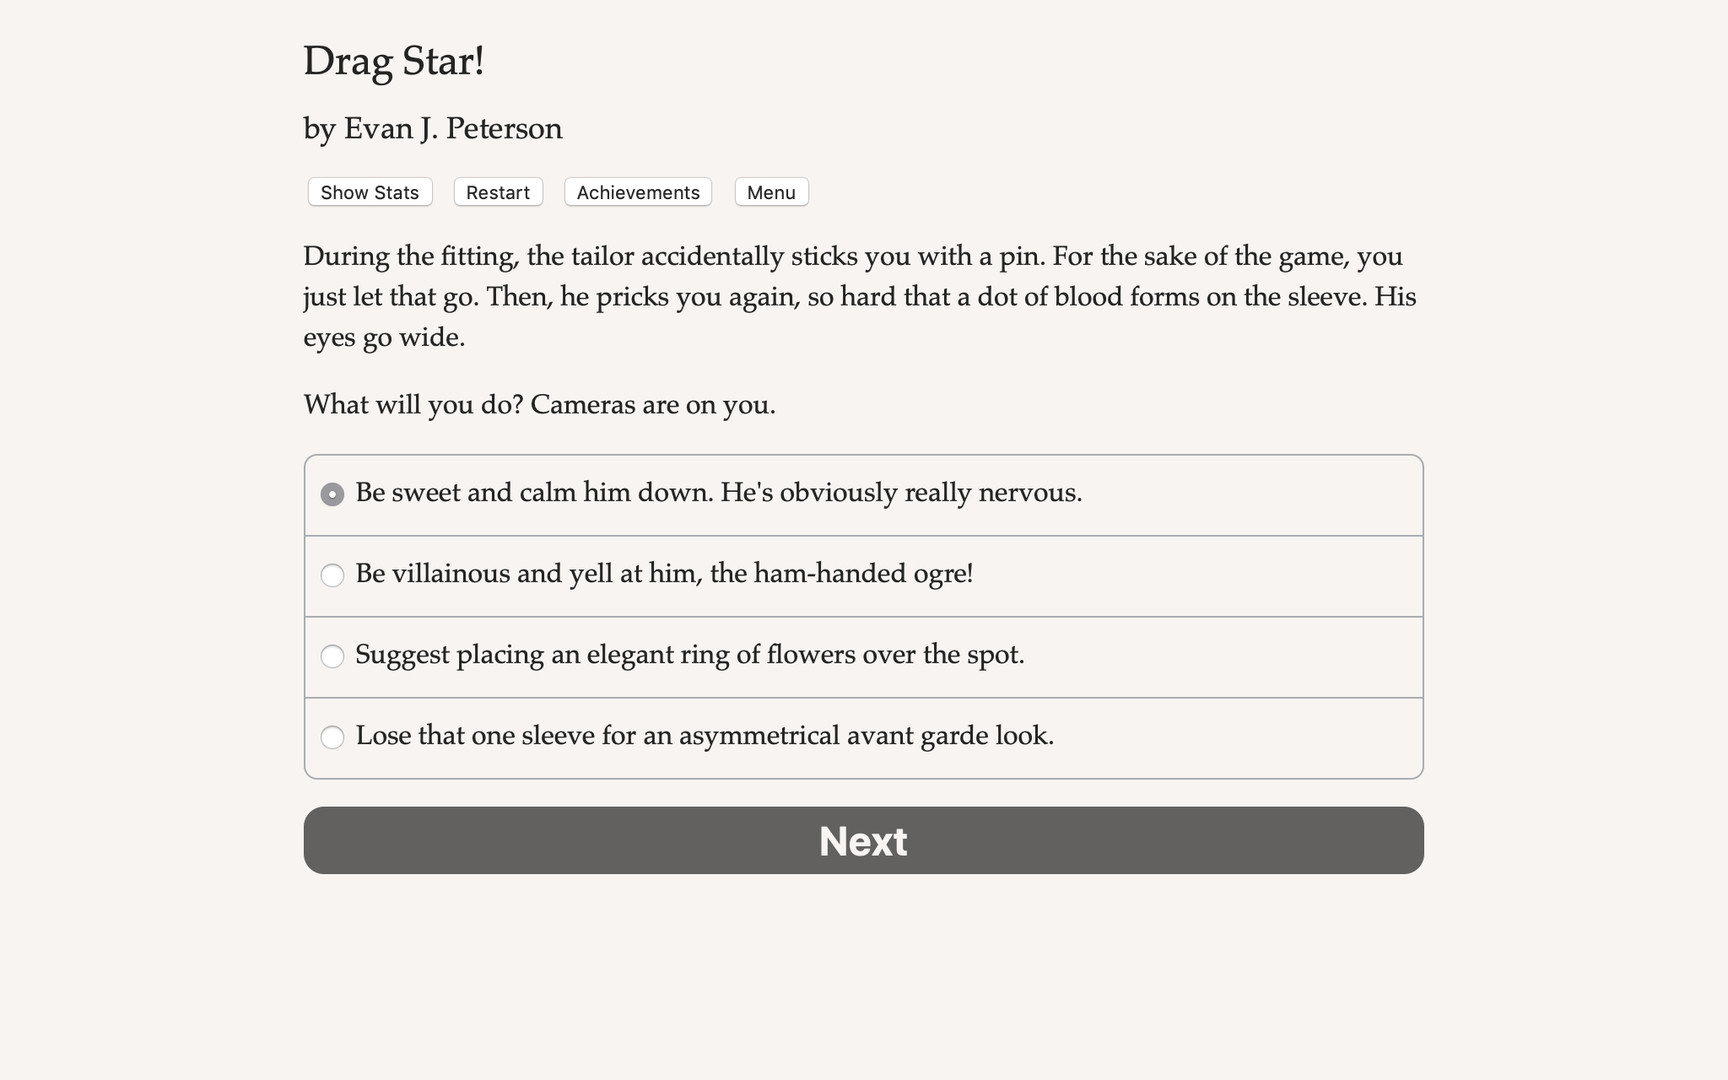The image size is (1728, 1080).
Task: Click the currently filled radio for the calm option
Action: click(x=332, y=493)
